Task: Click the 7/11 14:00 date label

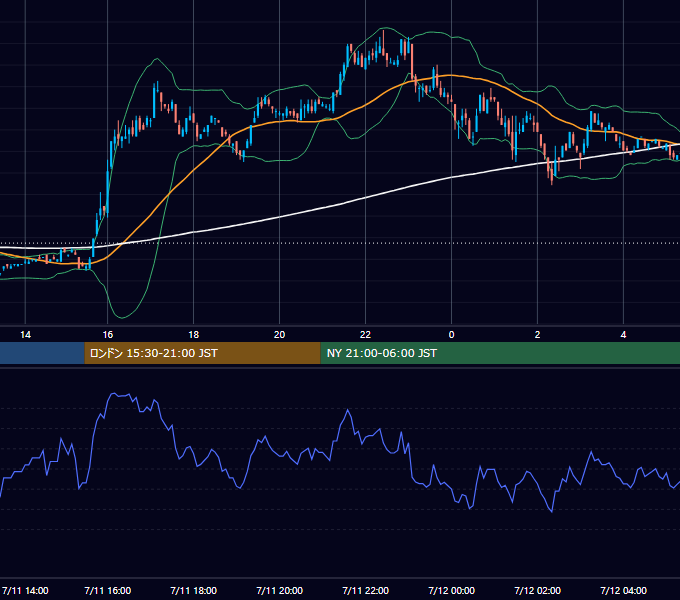Action: pyautogui.click(x=25, y=590)
